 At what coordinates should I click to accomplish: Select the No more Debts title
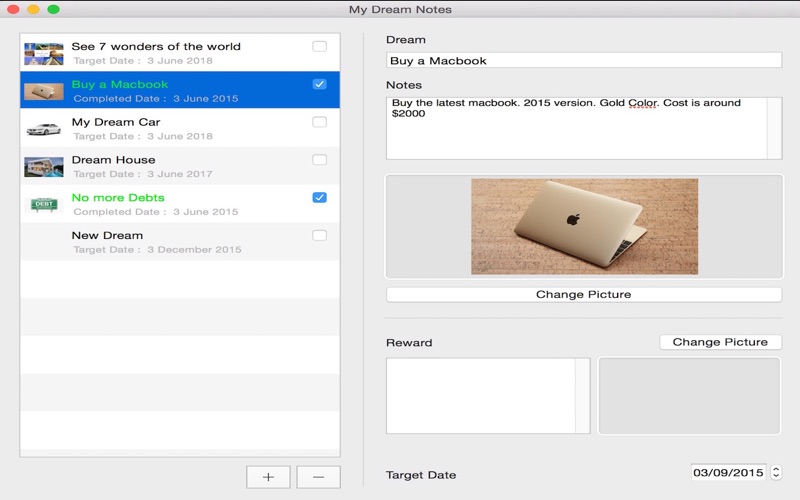click(118, 197)
